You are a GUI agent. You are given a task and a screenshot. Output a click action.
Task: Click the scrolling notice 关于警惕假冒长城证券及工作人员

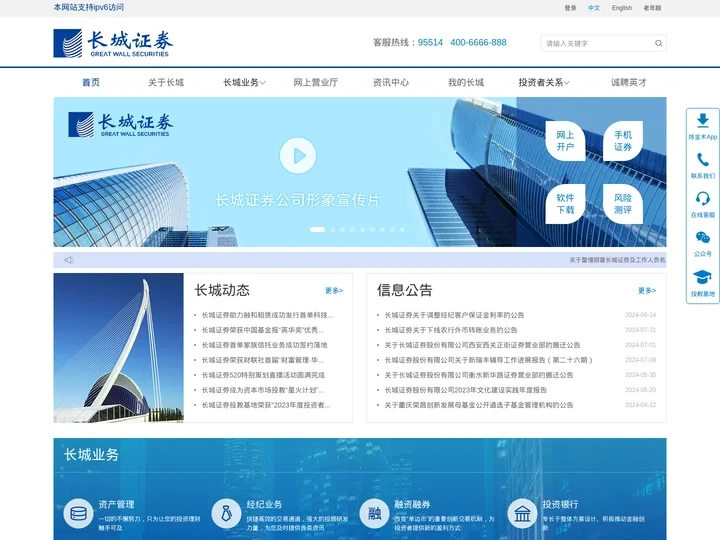(x=618, y=260)
